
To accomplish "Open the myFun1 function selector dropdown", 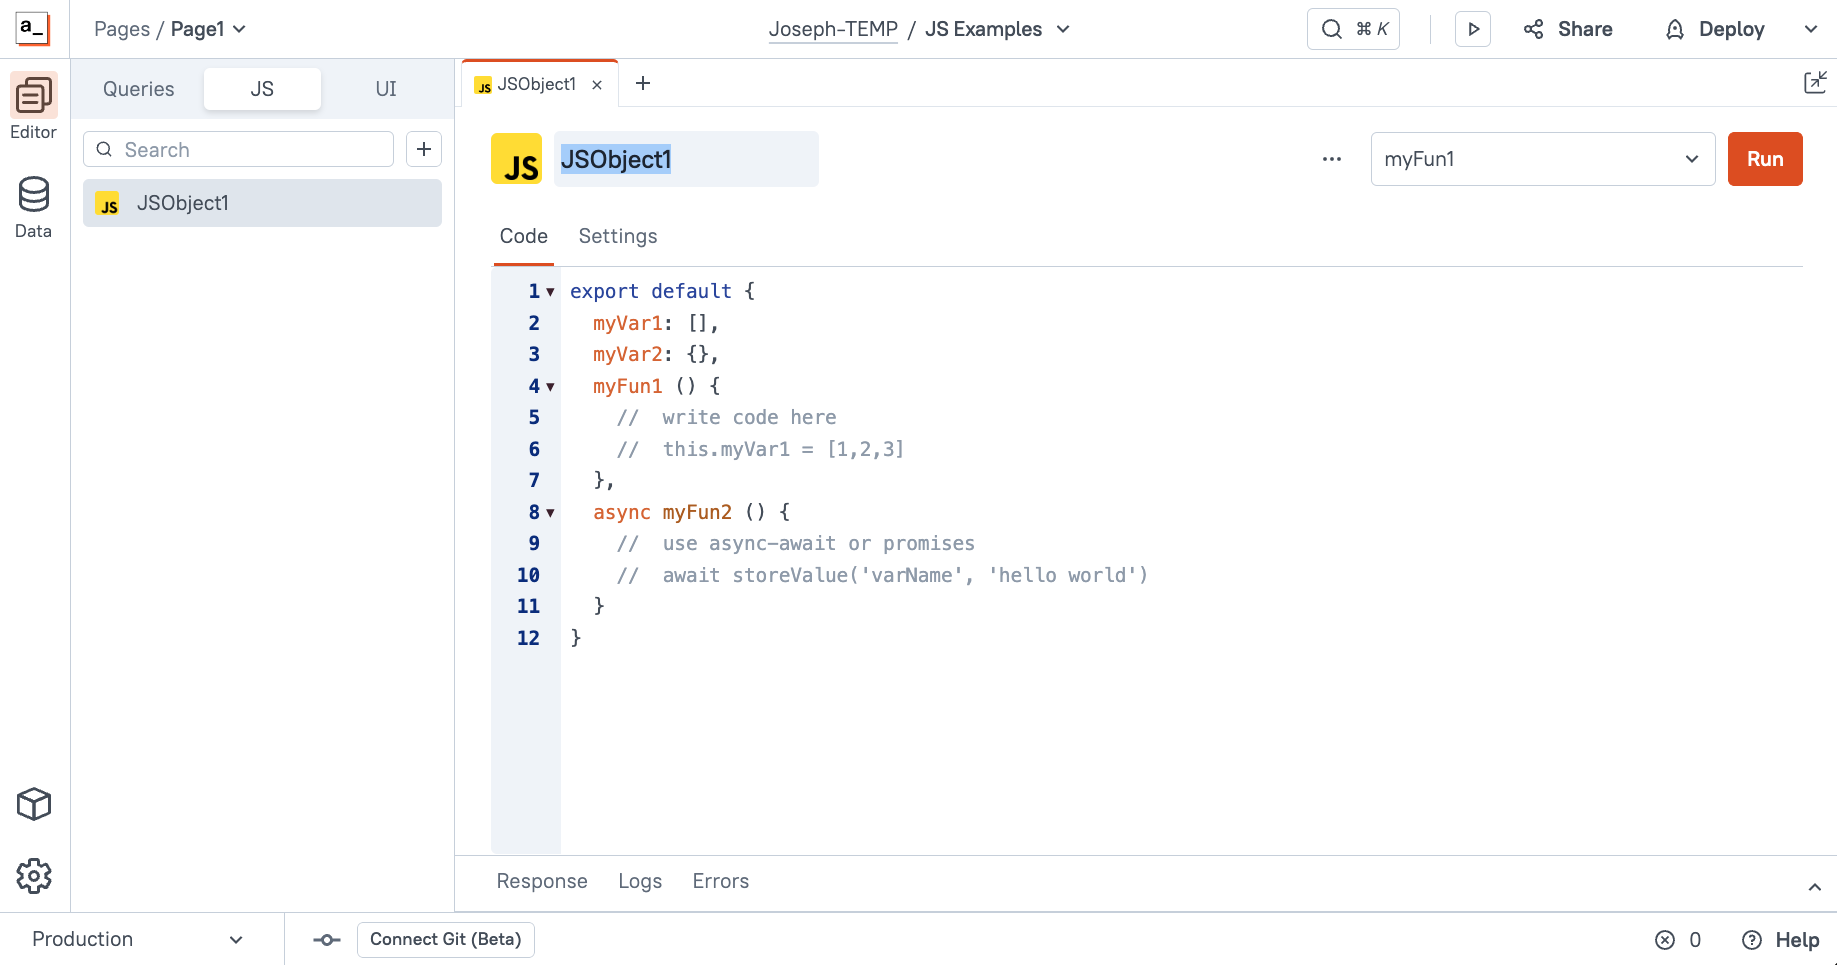I will (x=1541, y=158).
